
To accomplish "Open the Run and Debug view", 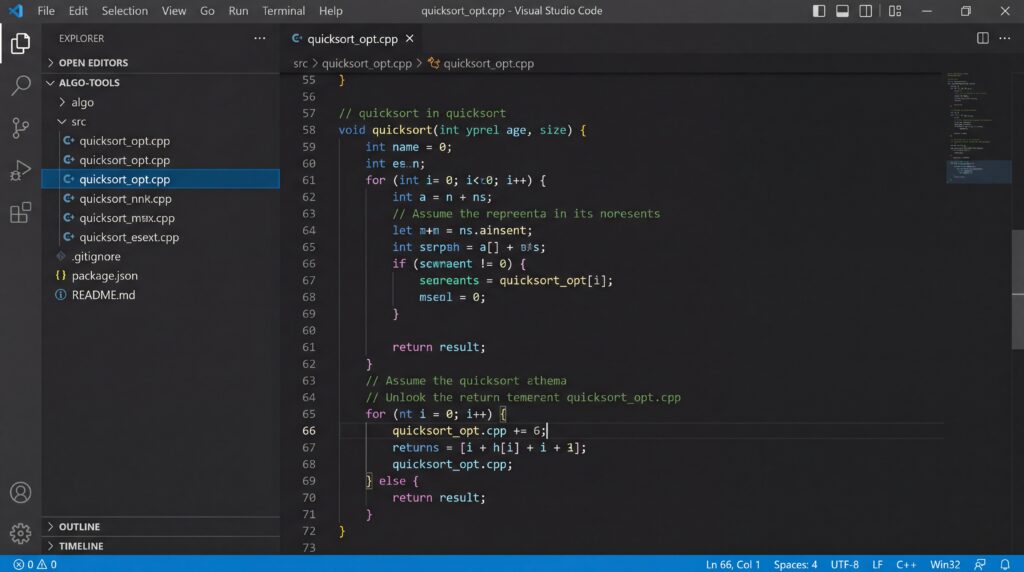I will coord(20,170).
